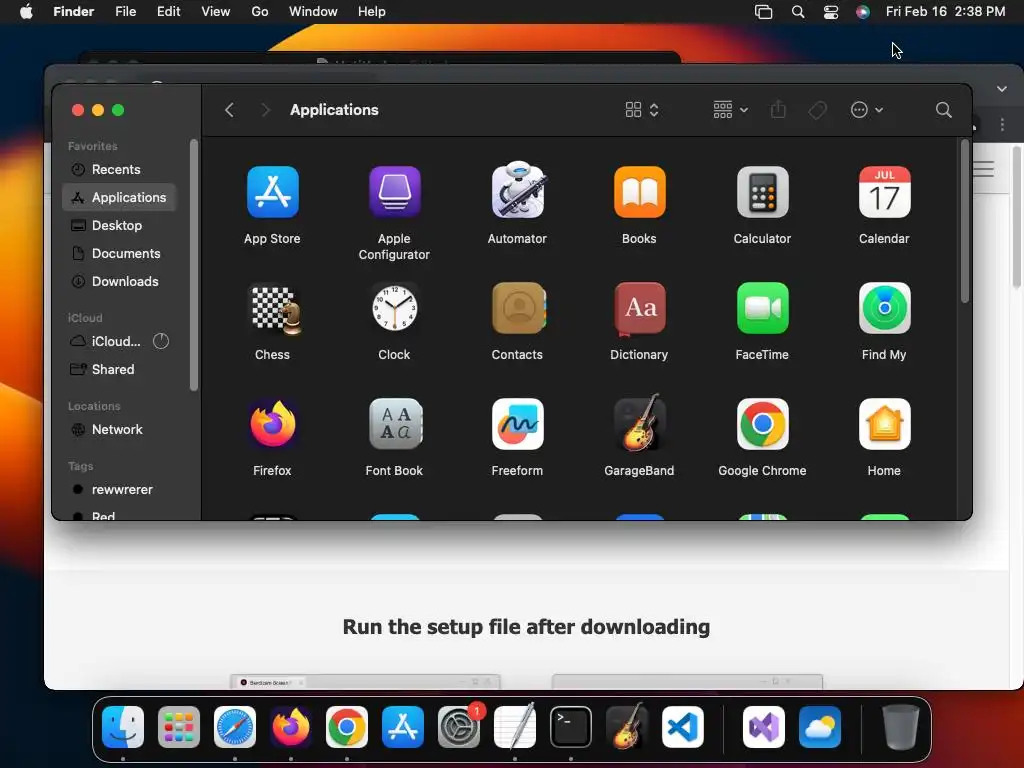The image size is (1024, 768).
Task: Select the Automator app icon
Action: tap(517, 191)
